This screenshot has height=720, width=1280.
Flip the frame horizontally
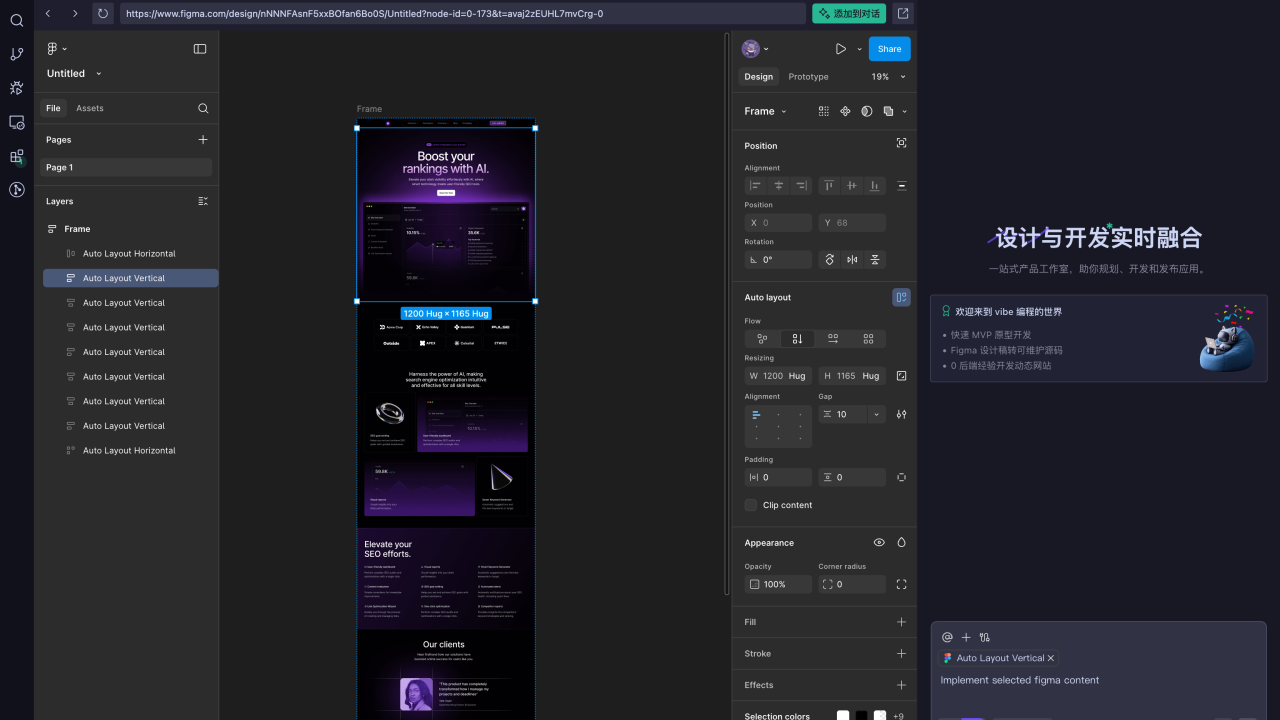point(852,260)
